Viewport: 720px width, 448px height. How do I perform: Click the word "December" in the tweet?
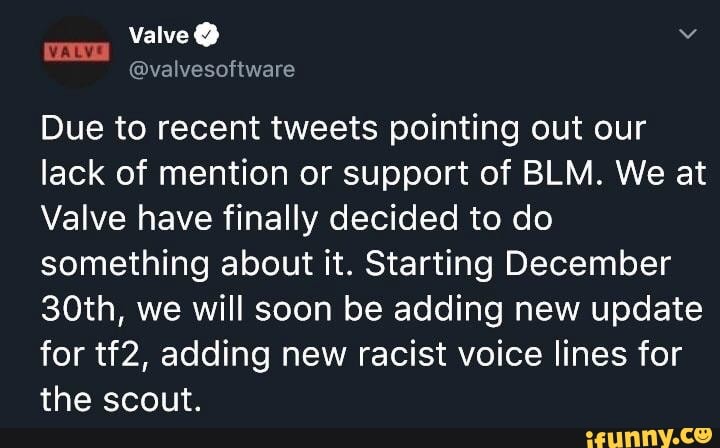(x=588, y=266)
